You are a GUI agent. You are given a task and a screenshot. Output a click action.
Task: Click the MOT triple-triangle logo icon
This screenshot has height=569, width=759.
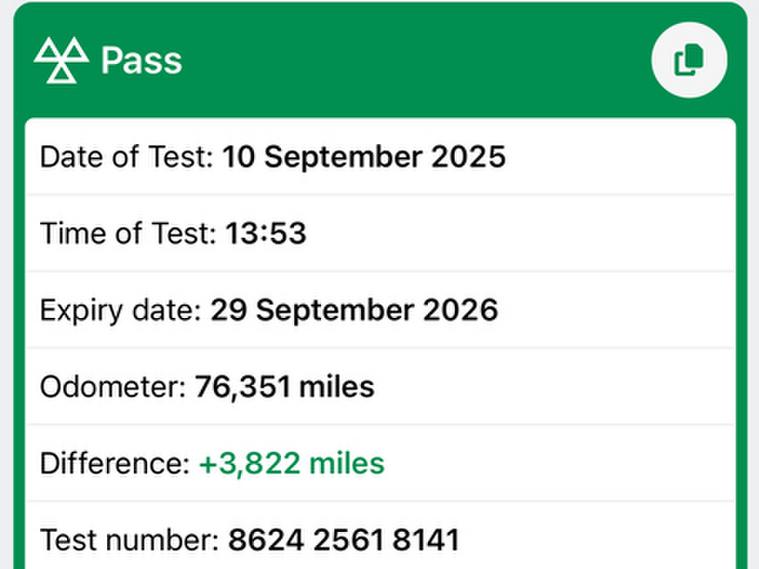click(x=61, y=60)
